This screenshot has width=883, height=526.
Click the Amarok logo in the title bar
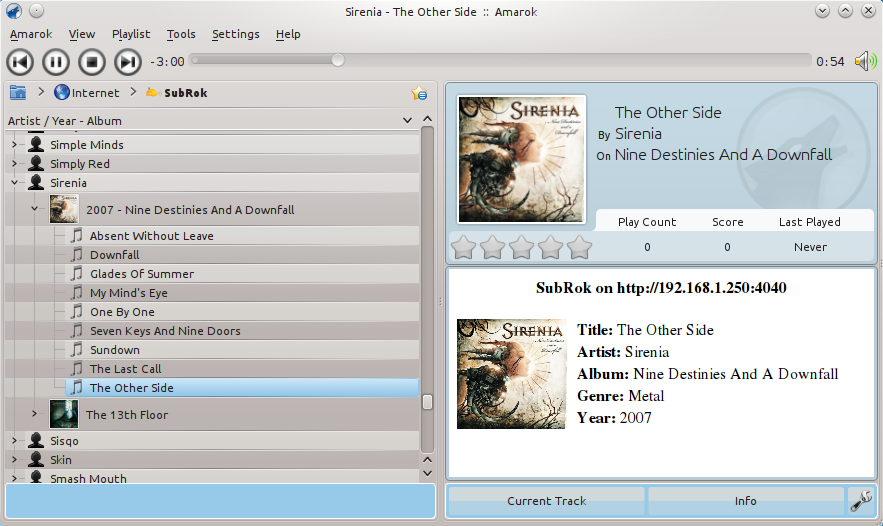(x=14, y=11)
